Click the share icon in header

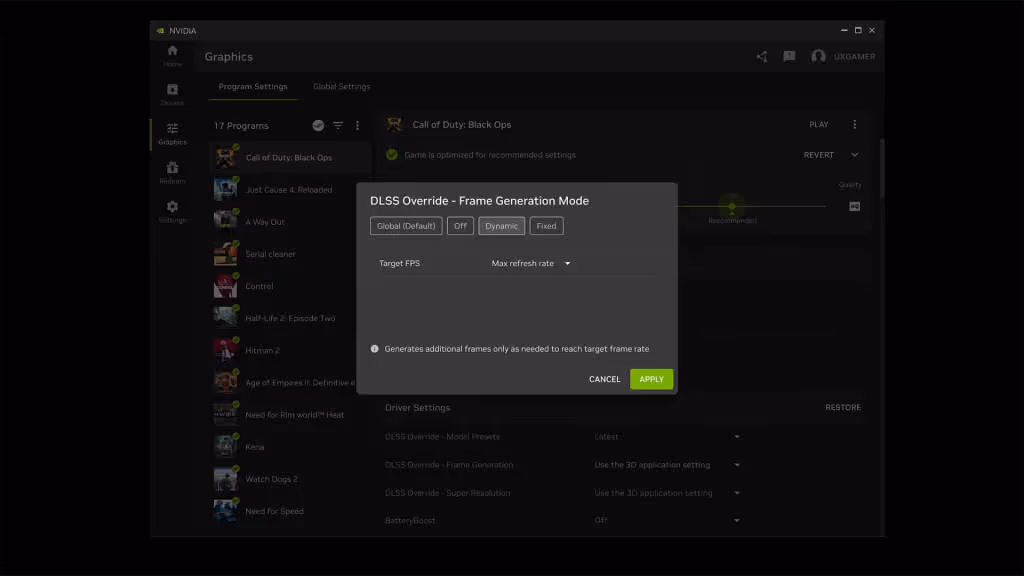click(762, 57)
